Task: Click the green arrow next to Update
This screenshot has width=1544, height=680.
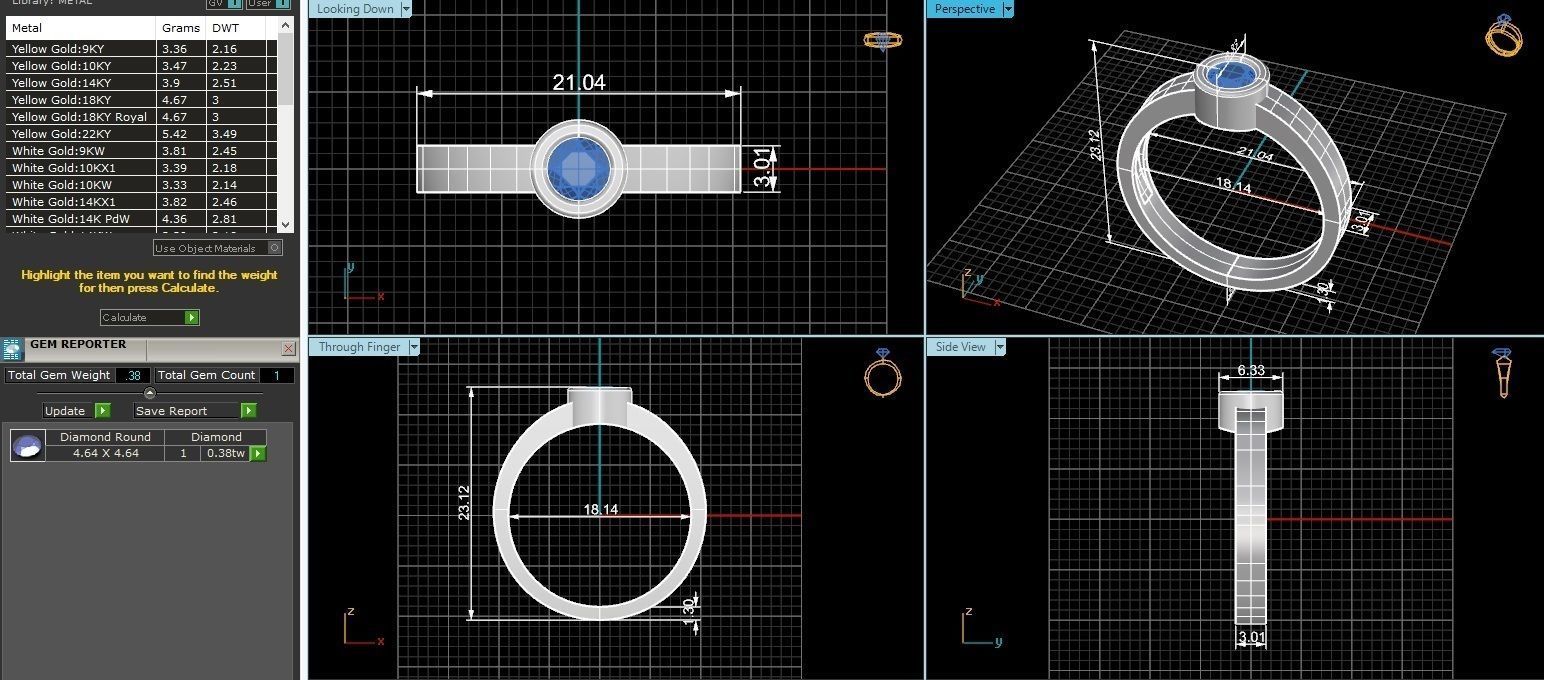Action: pyautogui.click(x=102, y=411)
